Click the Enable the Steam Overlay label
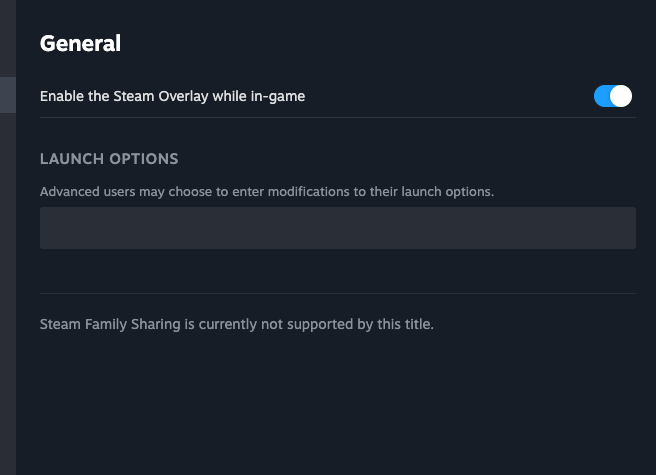 pos(172,97)
